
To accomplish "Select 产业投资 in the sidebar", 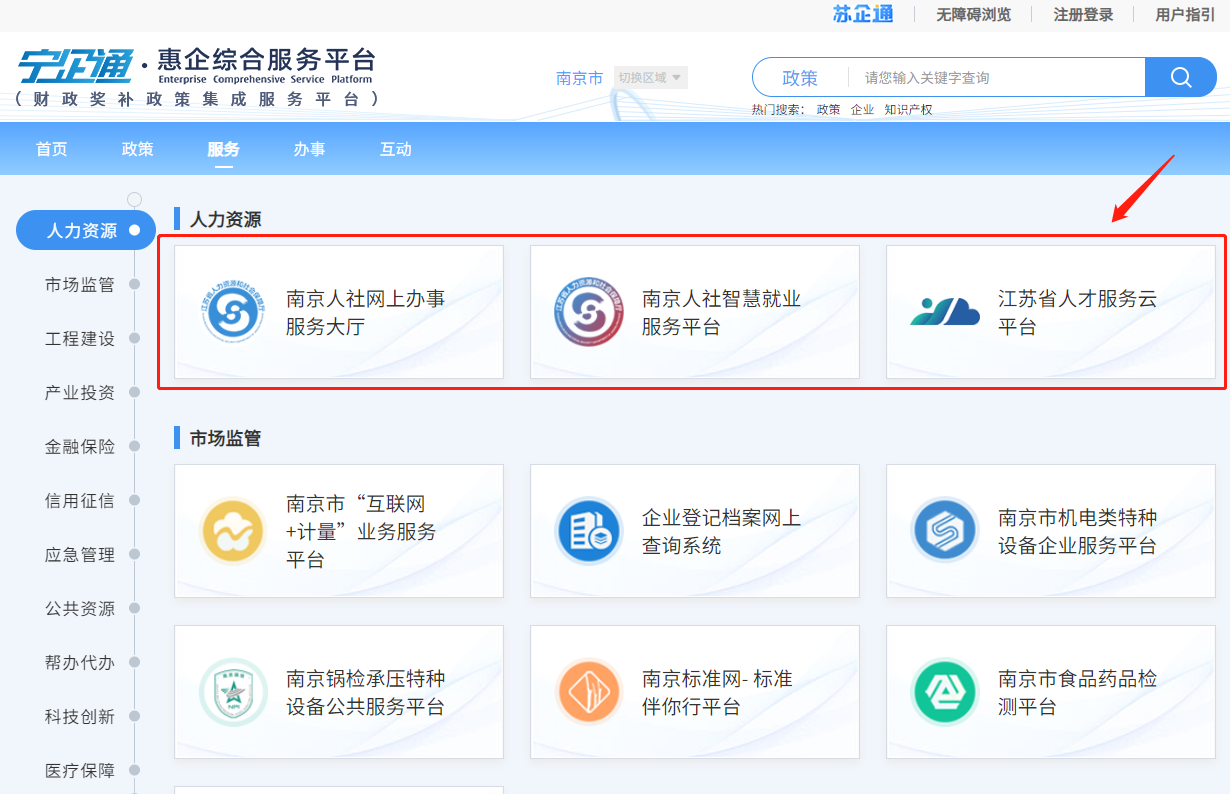I will 80,393.
